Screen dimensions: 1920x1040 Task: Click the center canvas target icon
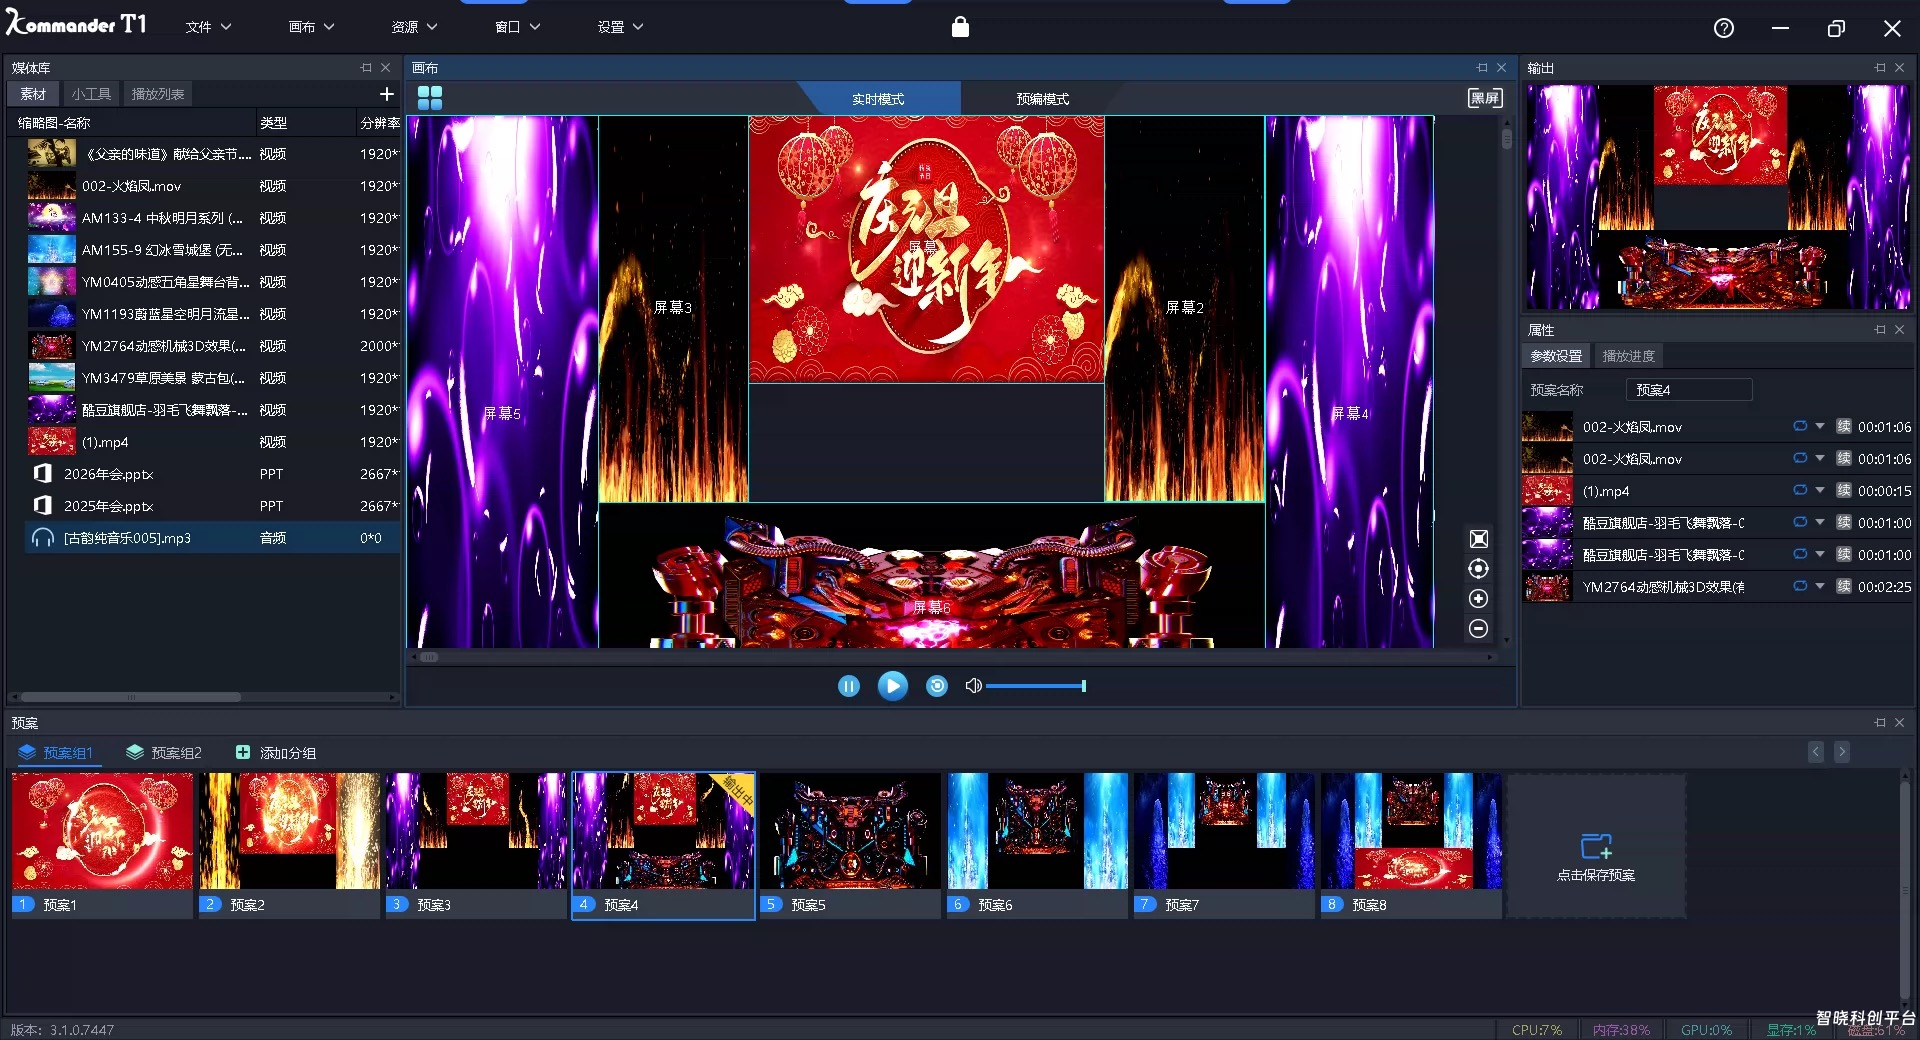click(x=1478, y=569)
